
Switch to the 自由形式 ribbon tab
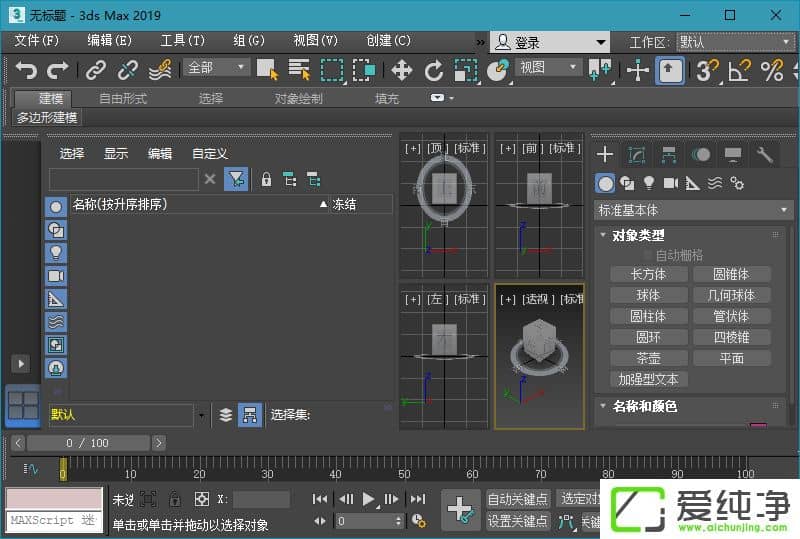click(x=123, y=99)
